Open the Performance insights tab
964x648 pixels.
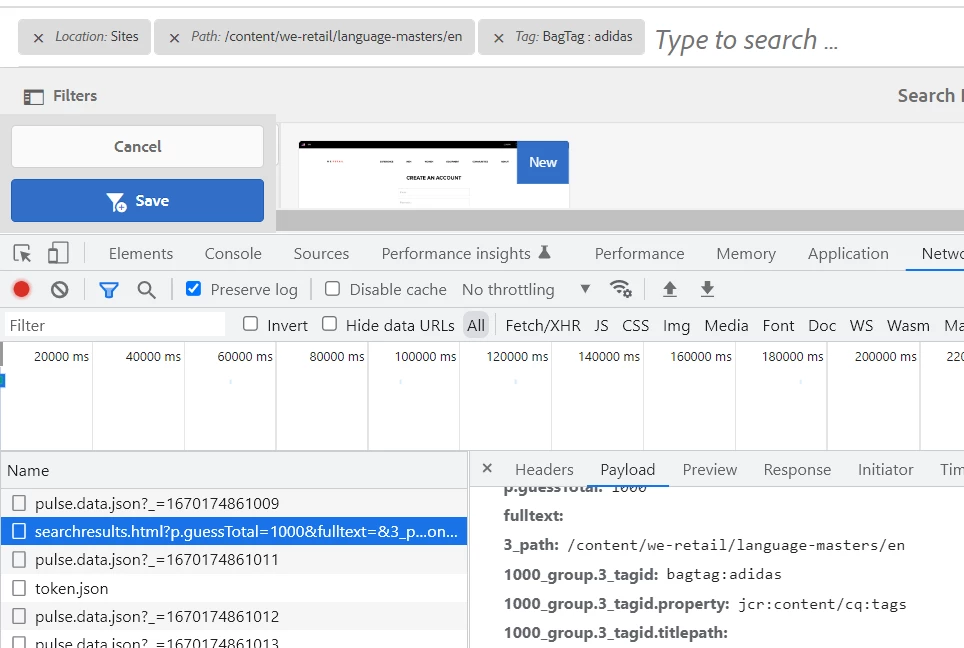(x=465, y=253)
